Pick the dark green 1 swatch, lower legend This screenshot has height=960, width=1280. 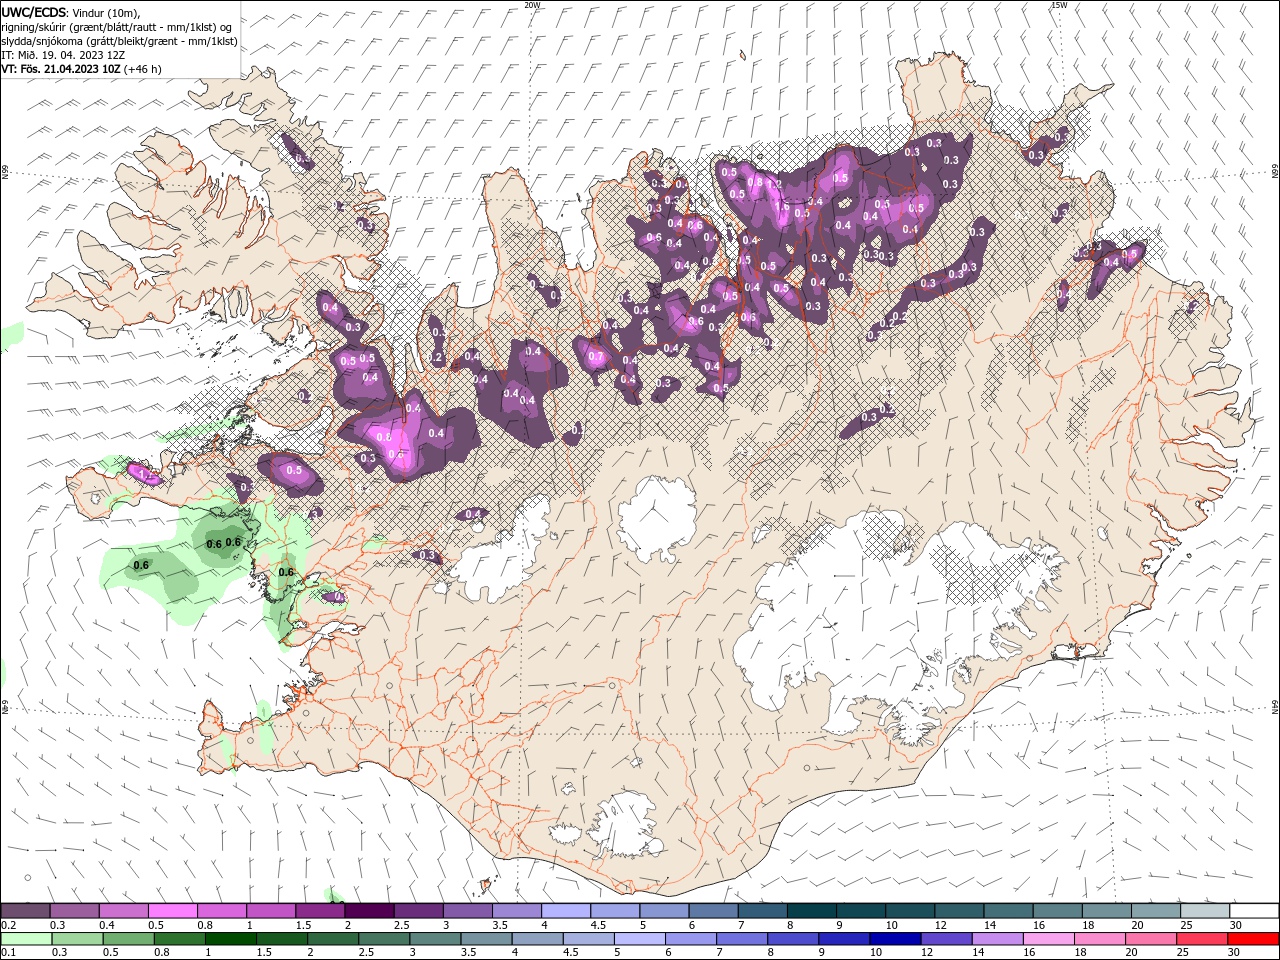click(x=230, y=939)
